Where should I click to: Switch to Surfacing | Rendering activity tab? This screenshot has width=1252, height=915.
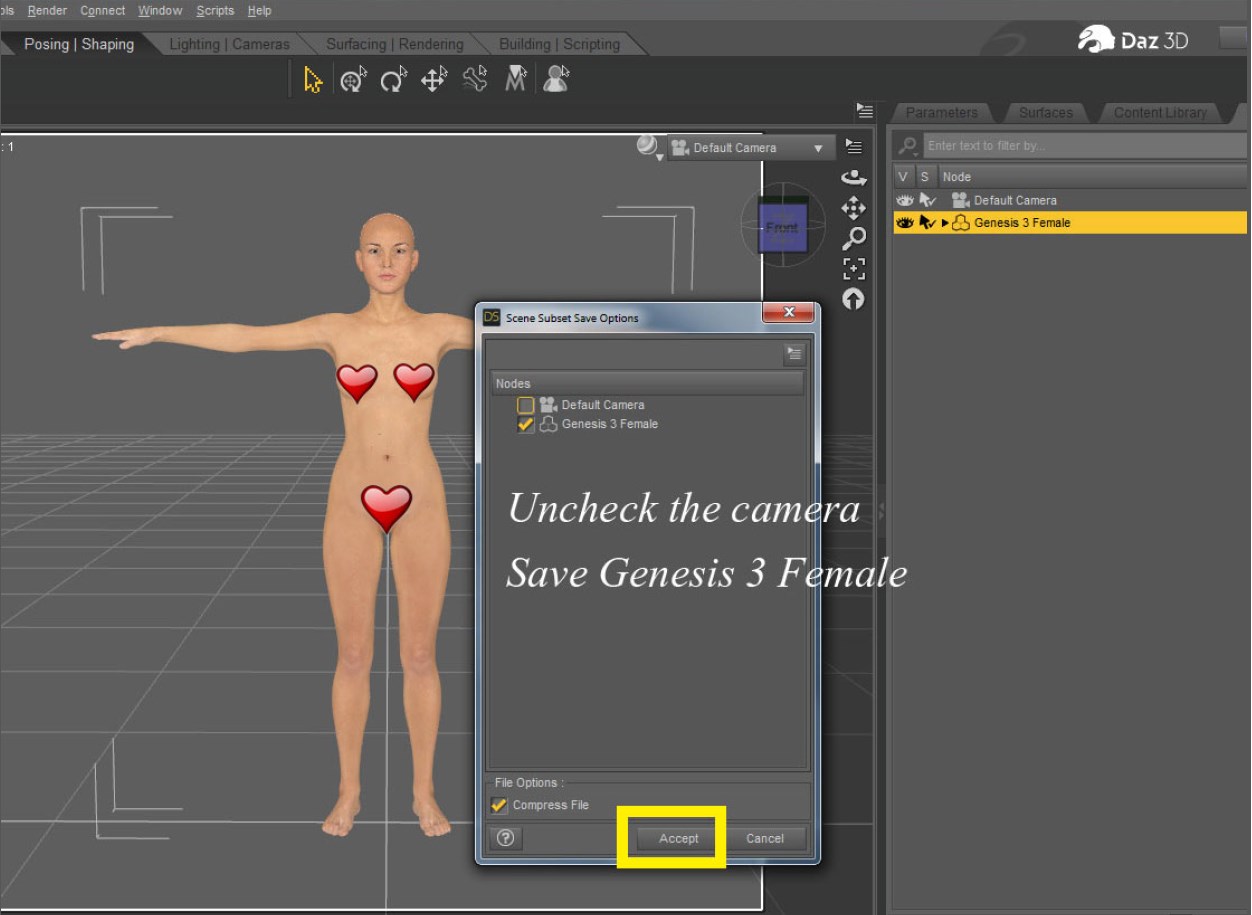click(394, 44)
